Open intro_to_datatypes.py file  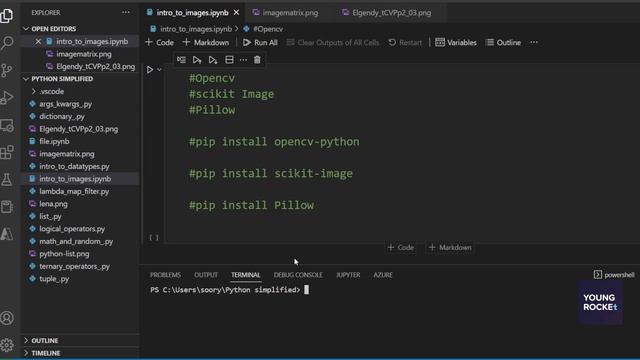click(x=74, y=167)
